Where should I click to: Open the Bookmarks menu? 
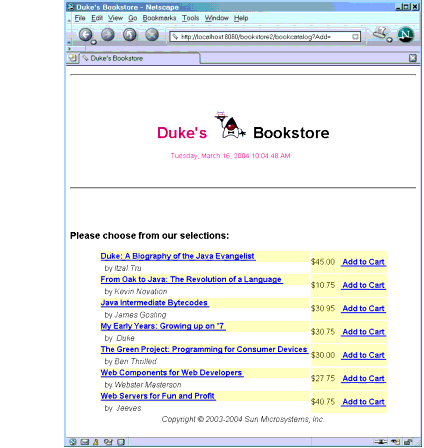pyautogui.click(x=159, y=18)
